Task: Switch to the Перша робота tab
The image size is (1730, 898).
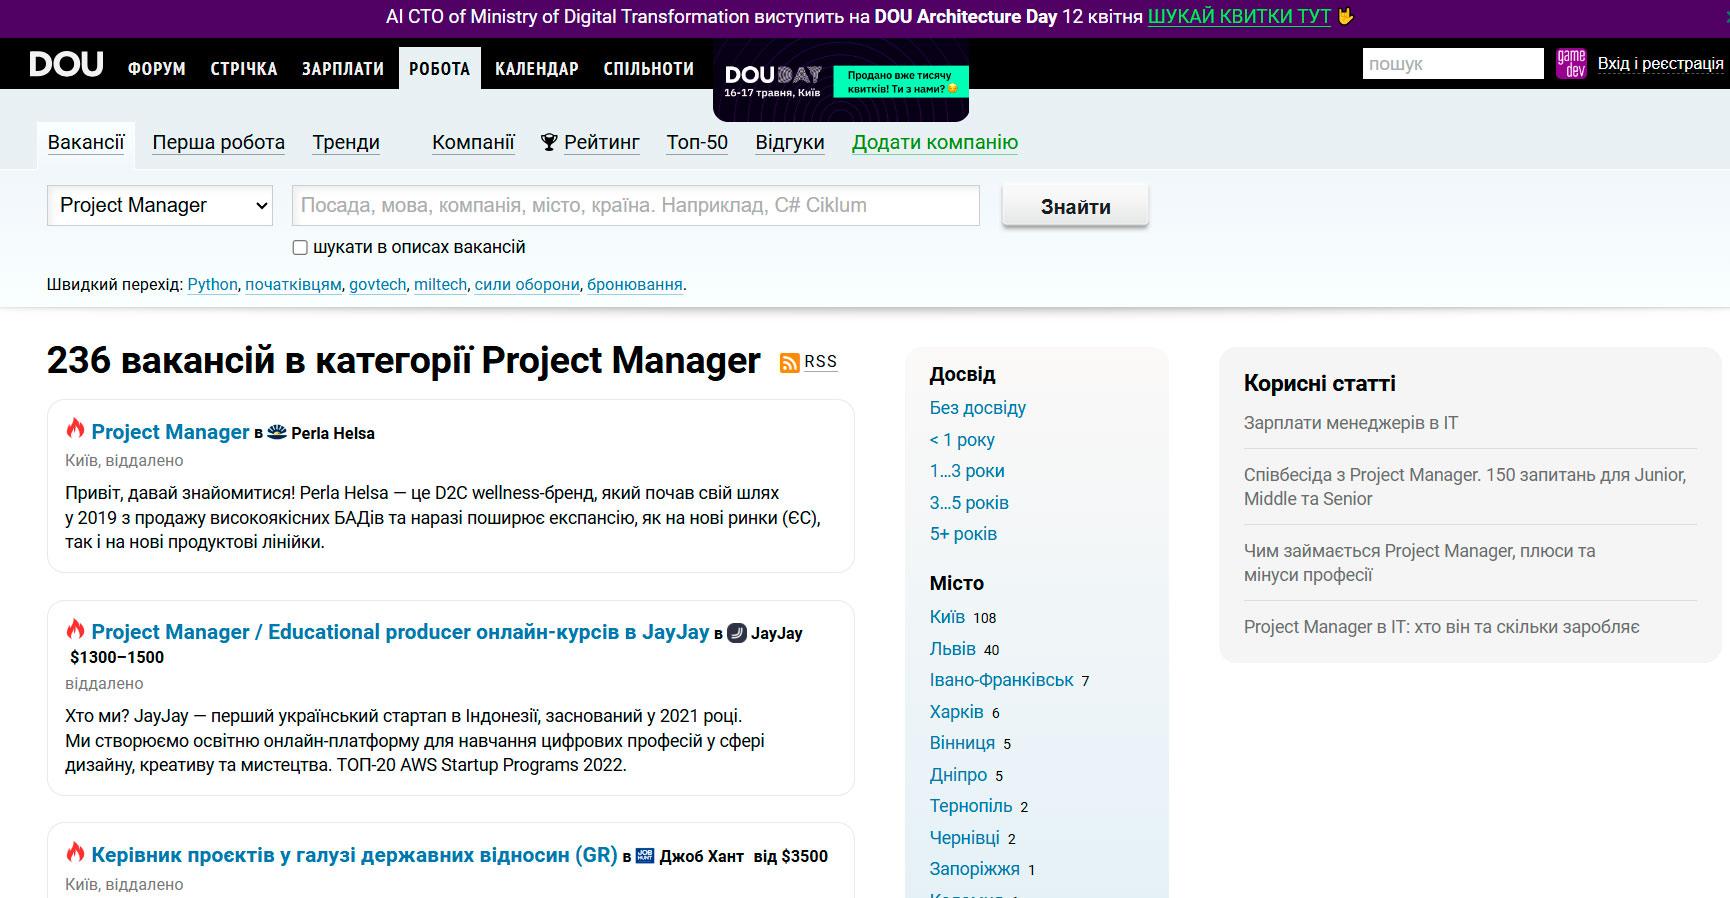Action: 219,143
